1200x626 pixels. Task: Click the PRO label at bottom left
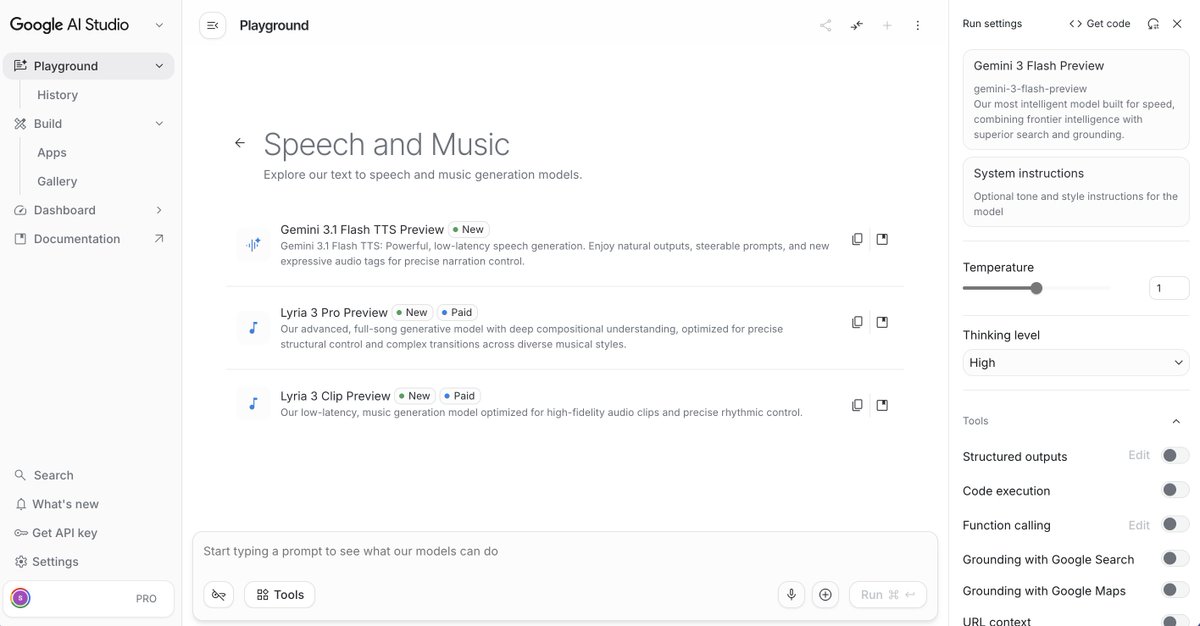(x=146, y=598)
